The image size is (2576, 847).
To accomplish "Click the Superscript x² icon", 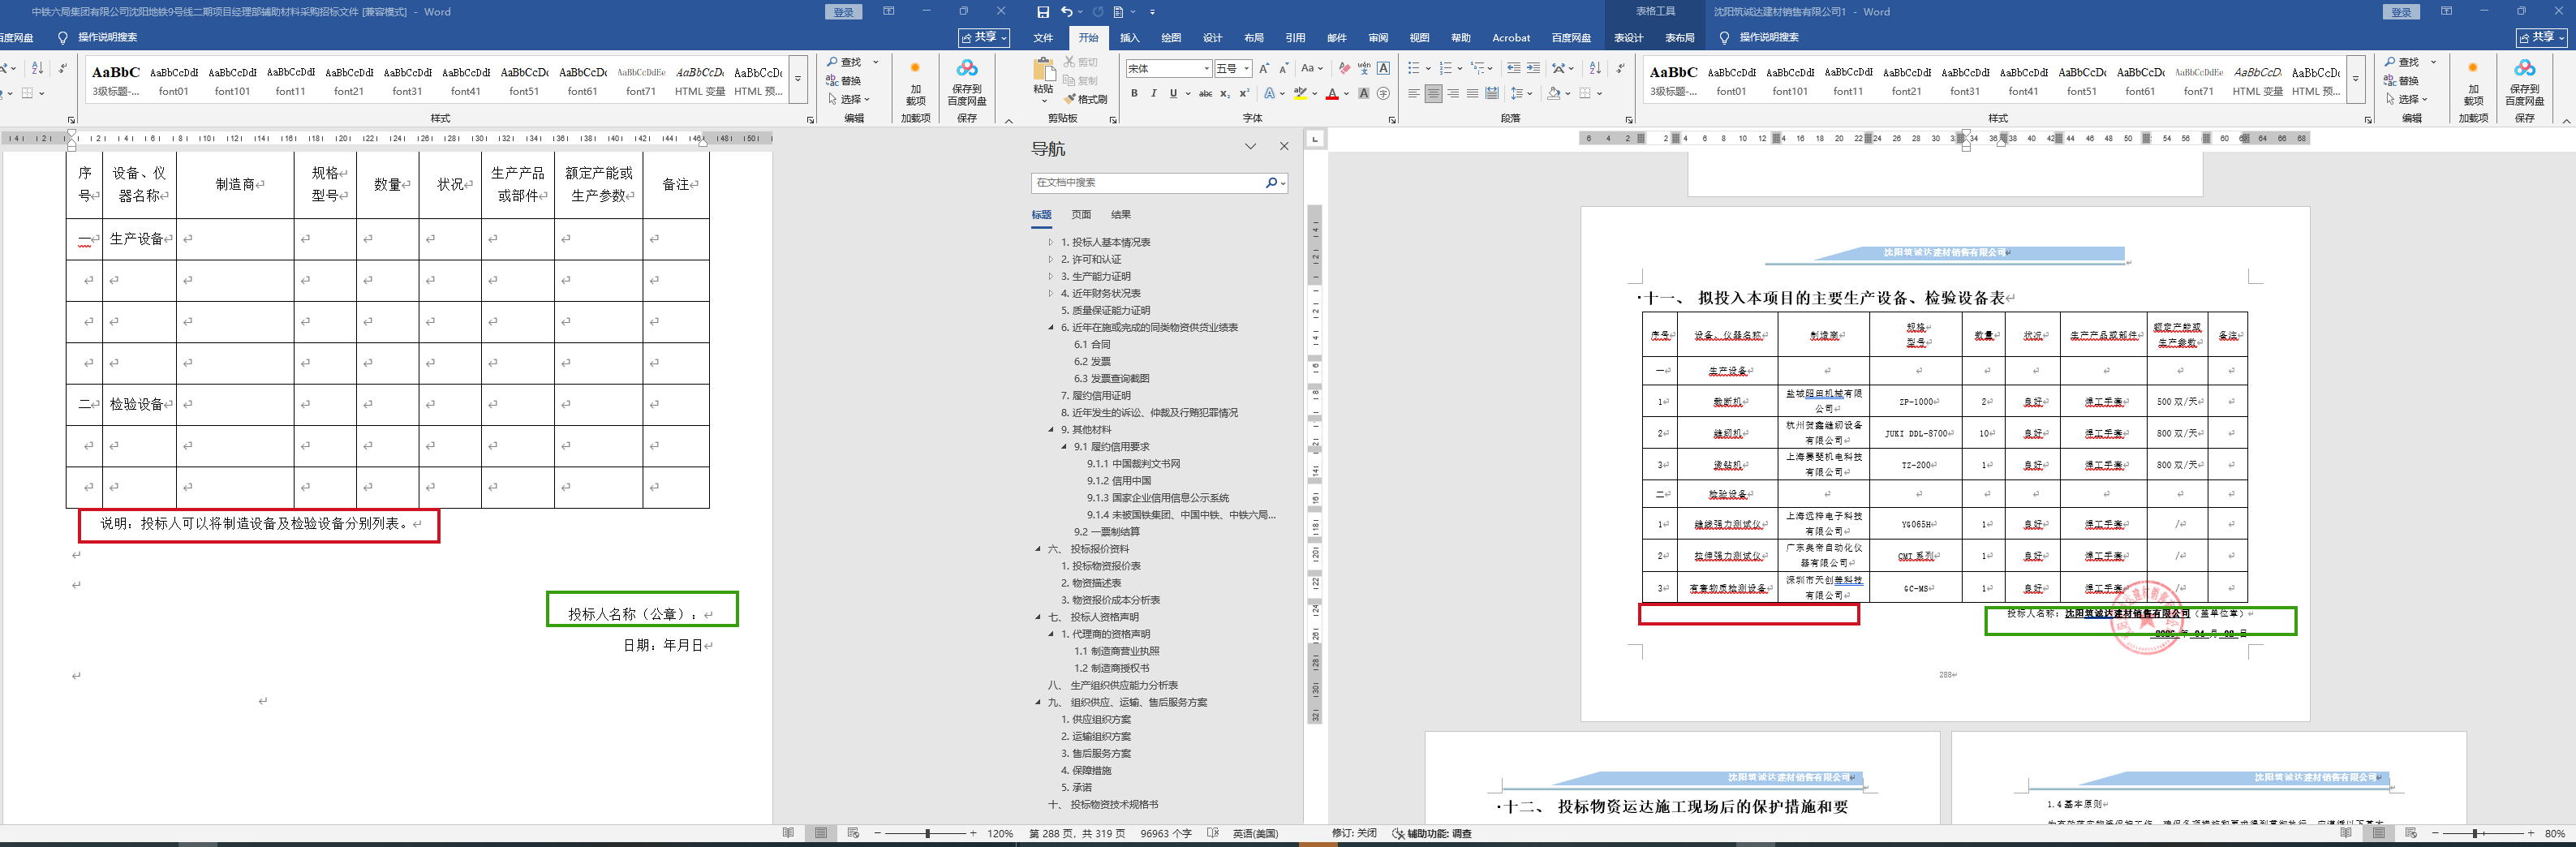I will point(1244,93).
